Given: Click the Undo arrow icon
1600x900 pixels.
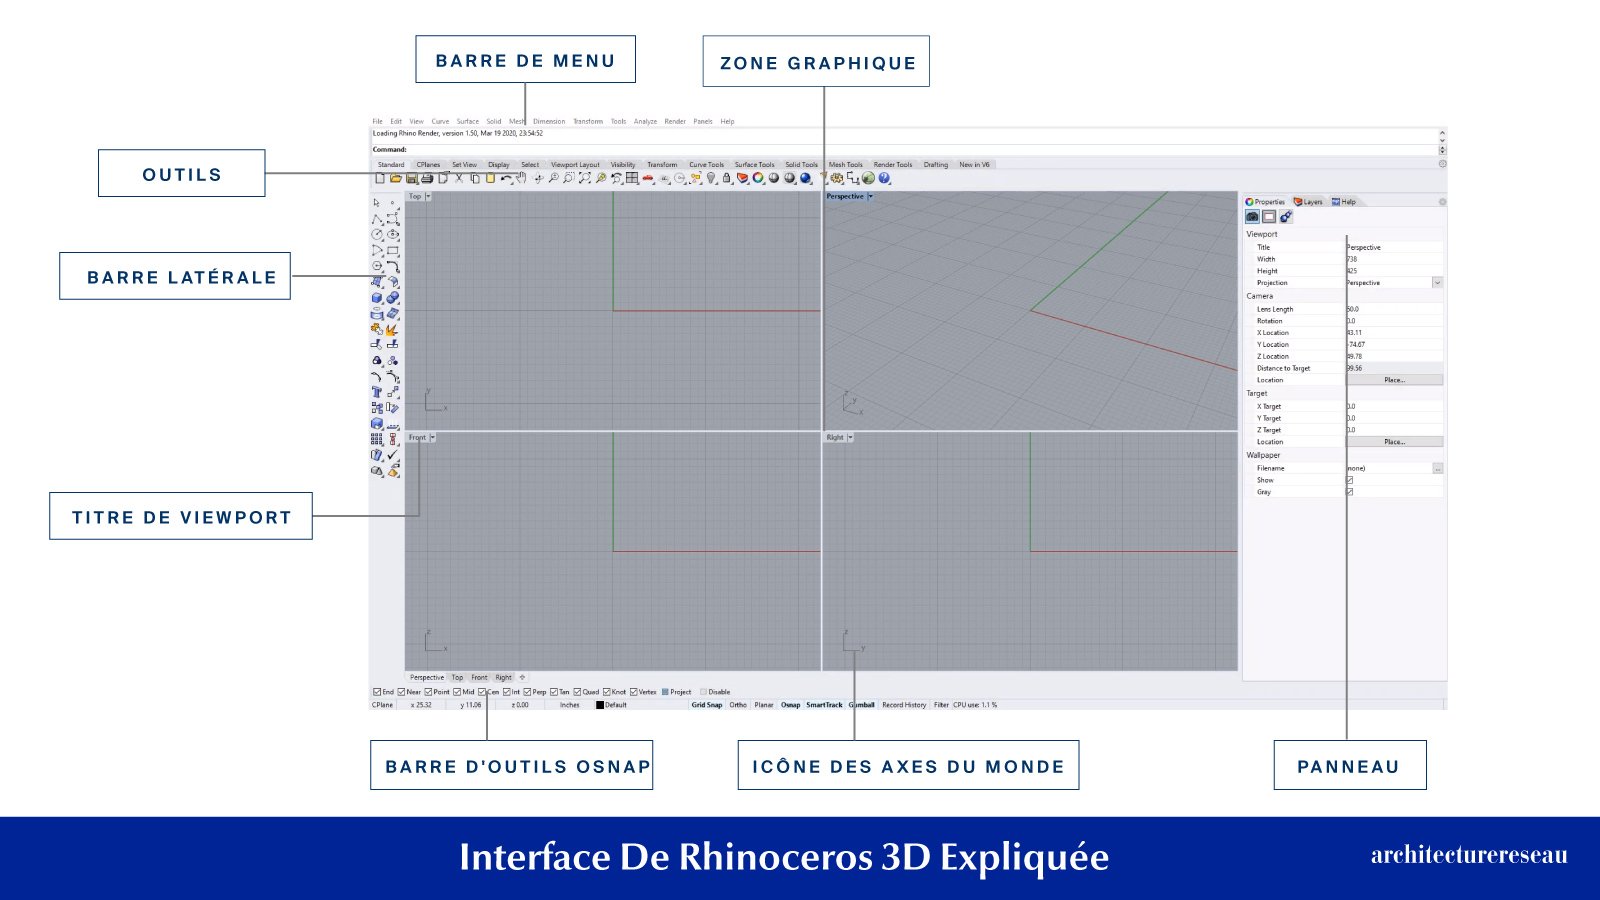Looking at the screenshot, I should coord(506,179).
